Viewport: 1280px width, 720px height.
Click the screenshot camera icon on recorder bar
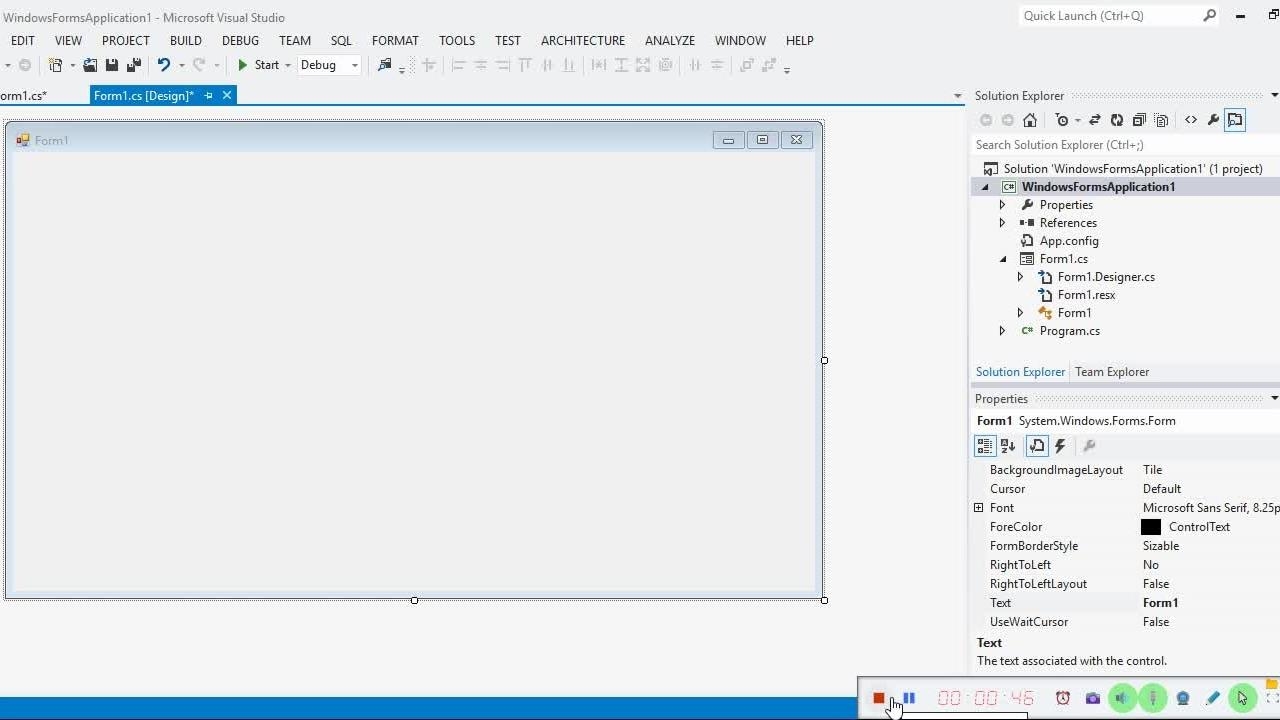click(x=1092, y=698)
